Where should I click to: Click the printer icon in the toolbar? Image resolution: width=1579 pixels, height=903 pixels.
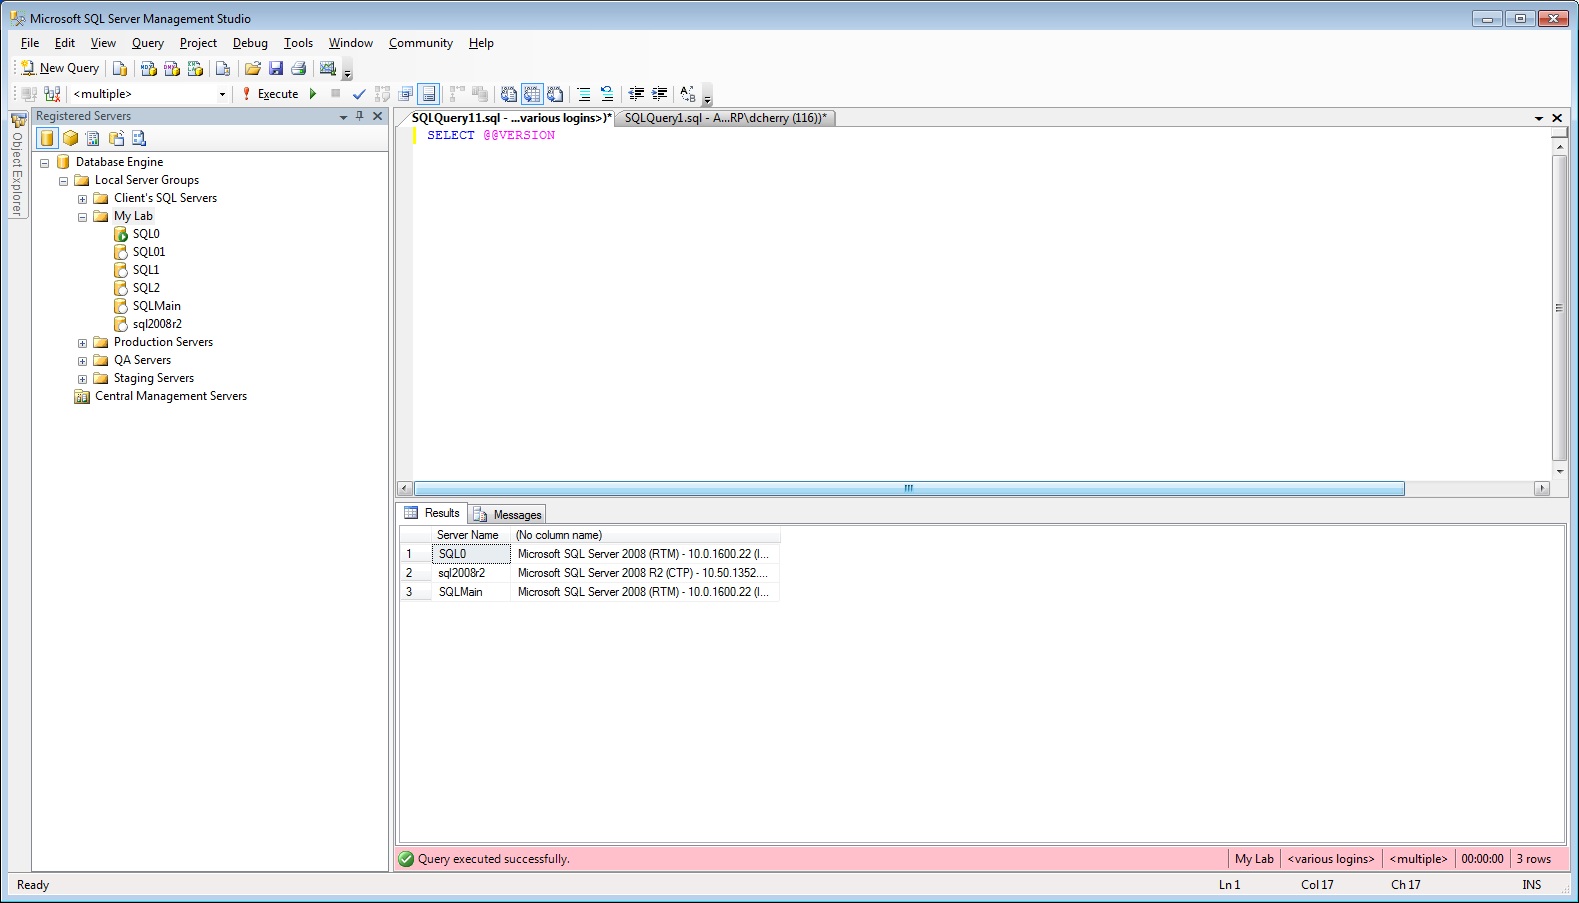(298, 68)
